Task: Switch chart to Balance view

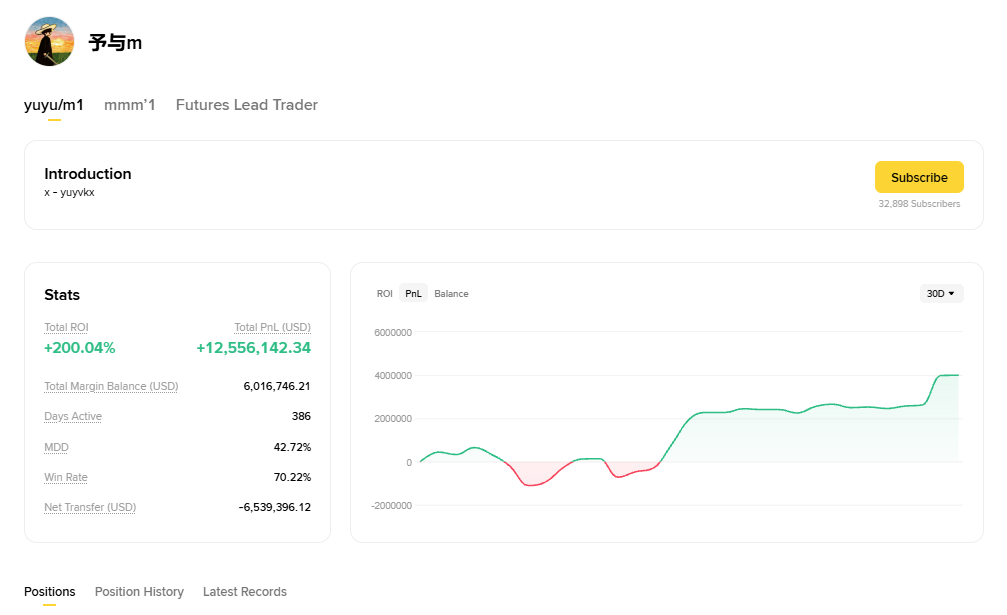Action: tap(451, 293)
